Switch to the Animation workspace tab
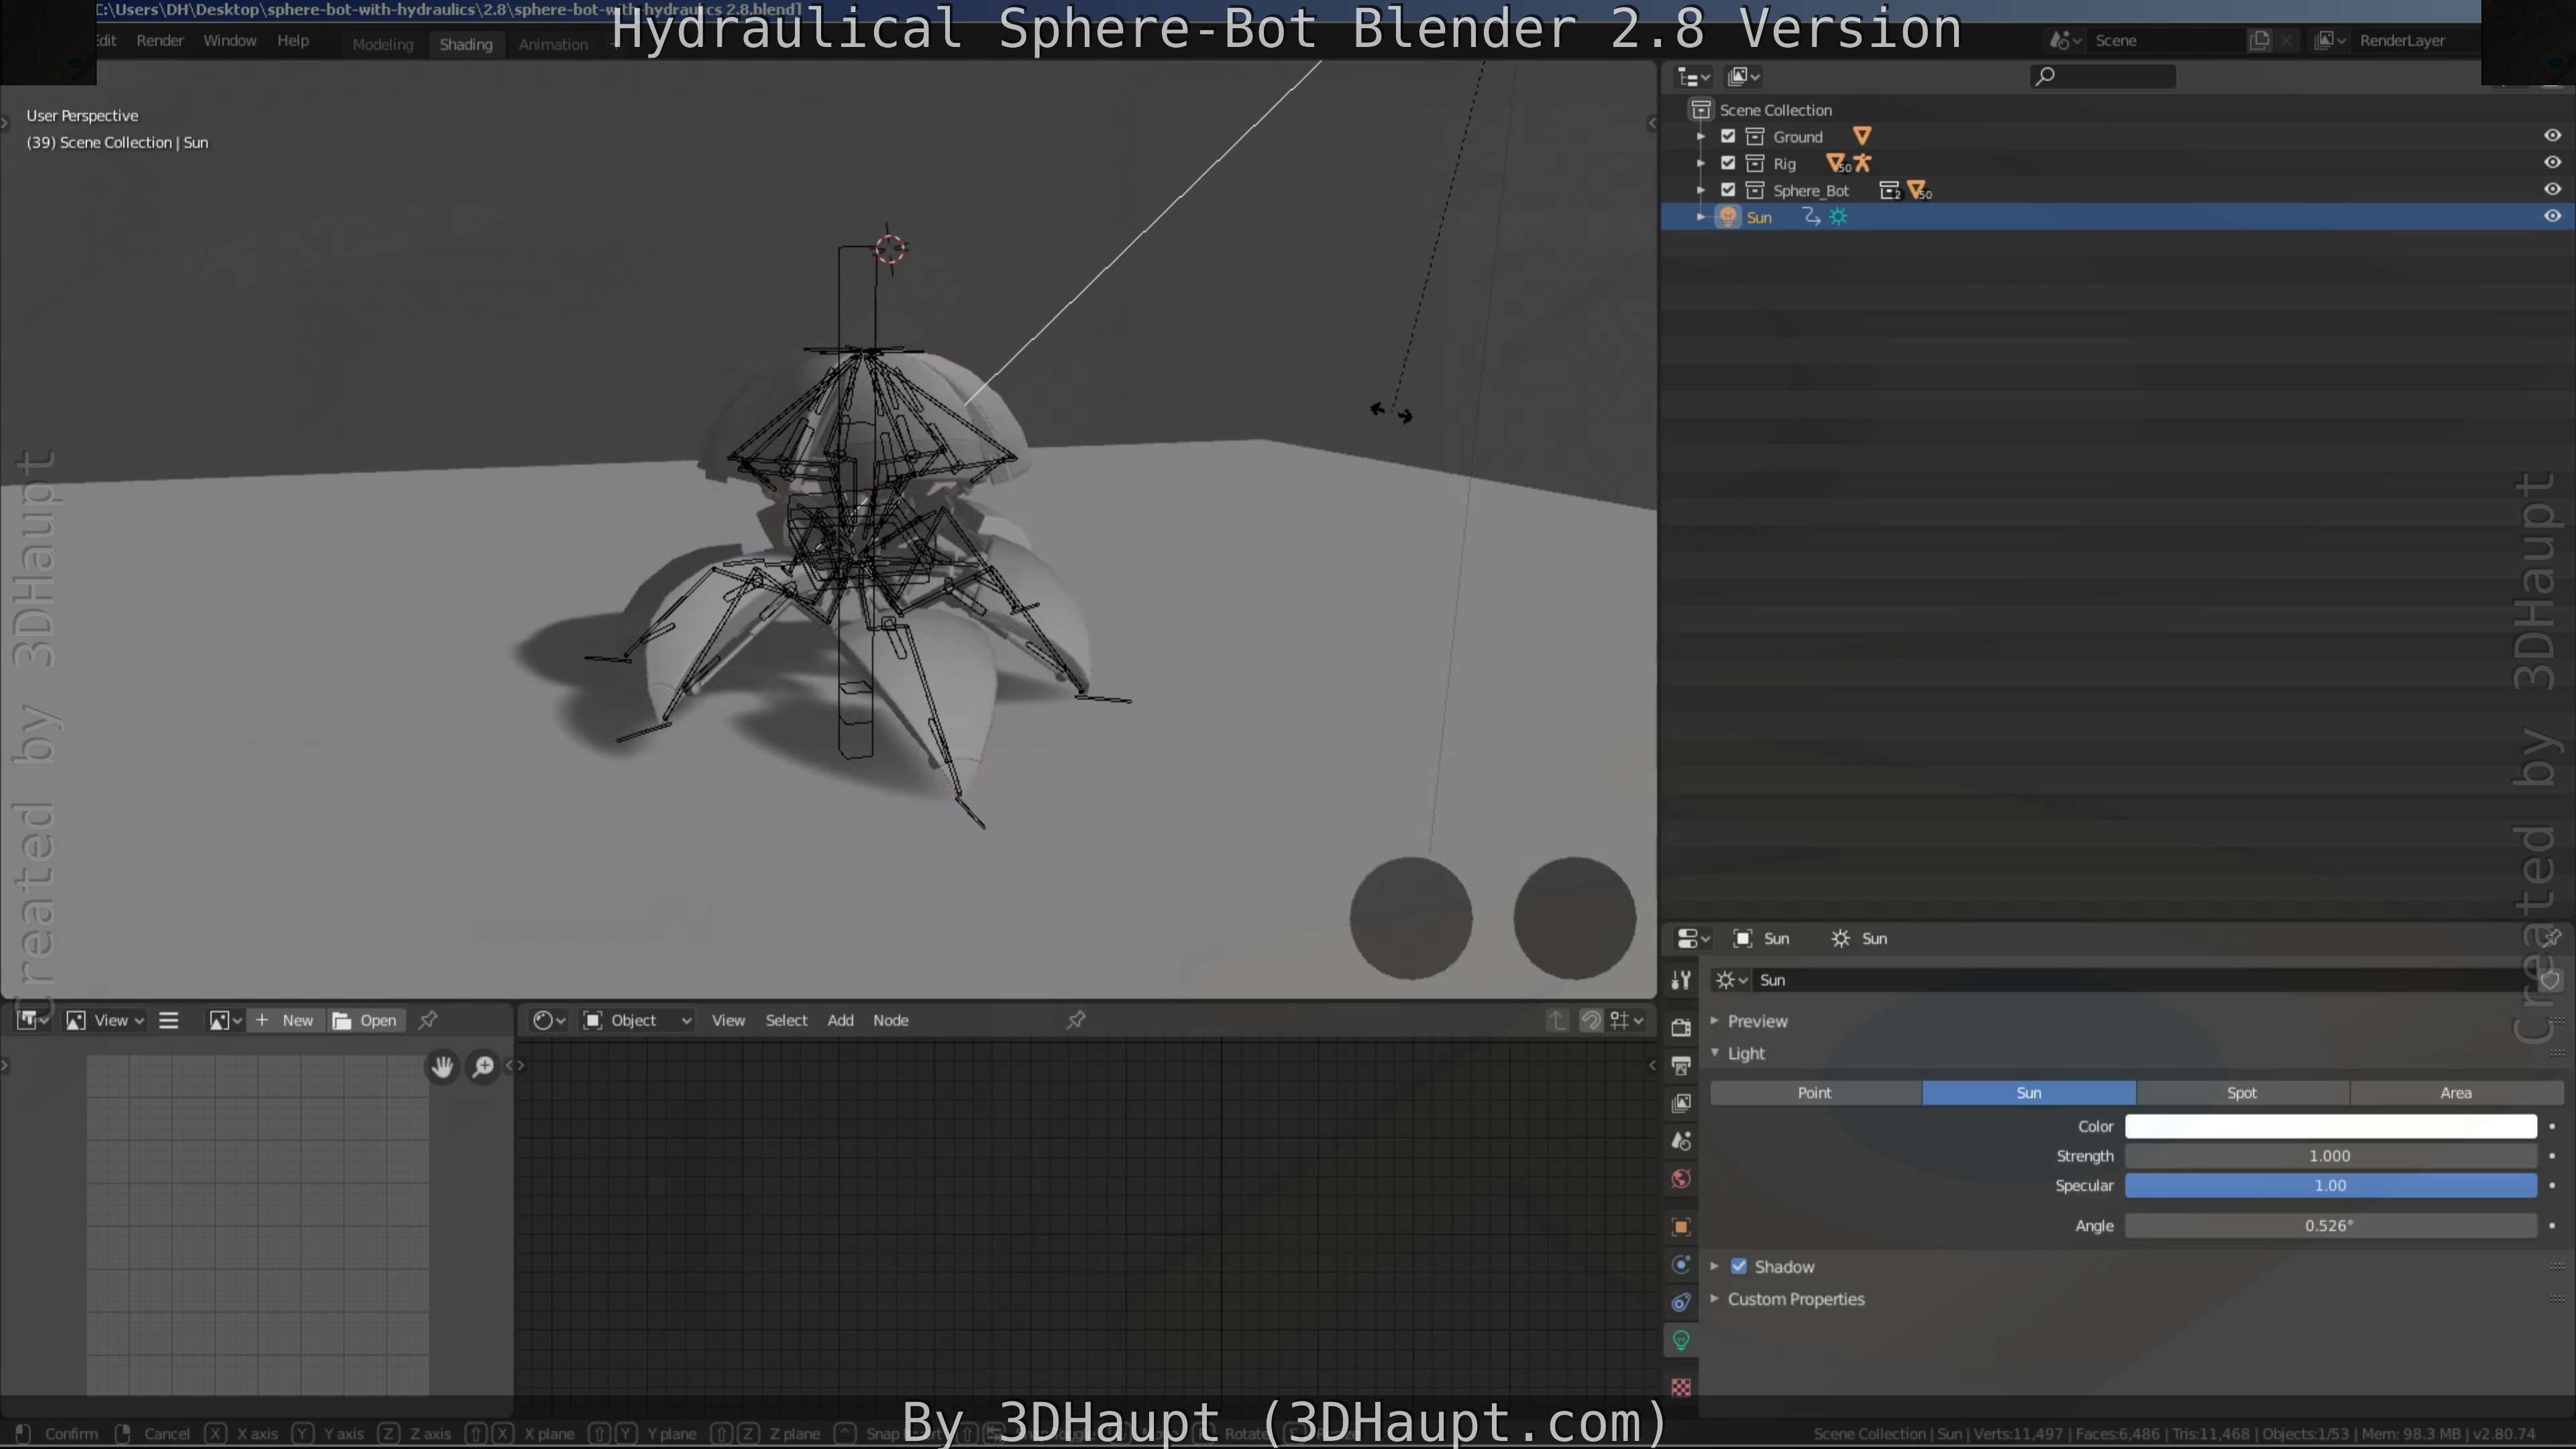Screen dimensions: 2576x1449 pyautogui.click(x=553, y=44)
